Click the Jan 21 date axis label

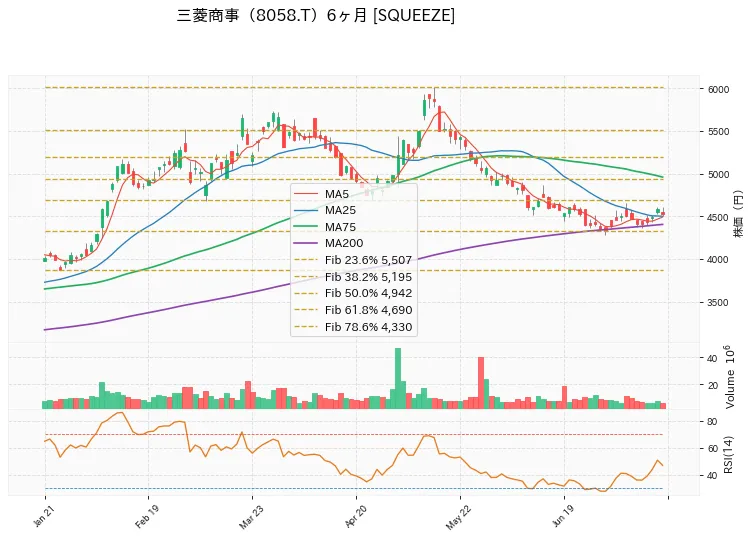43,517
